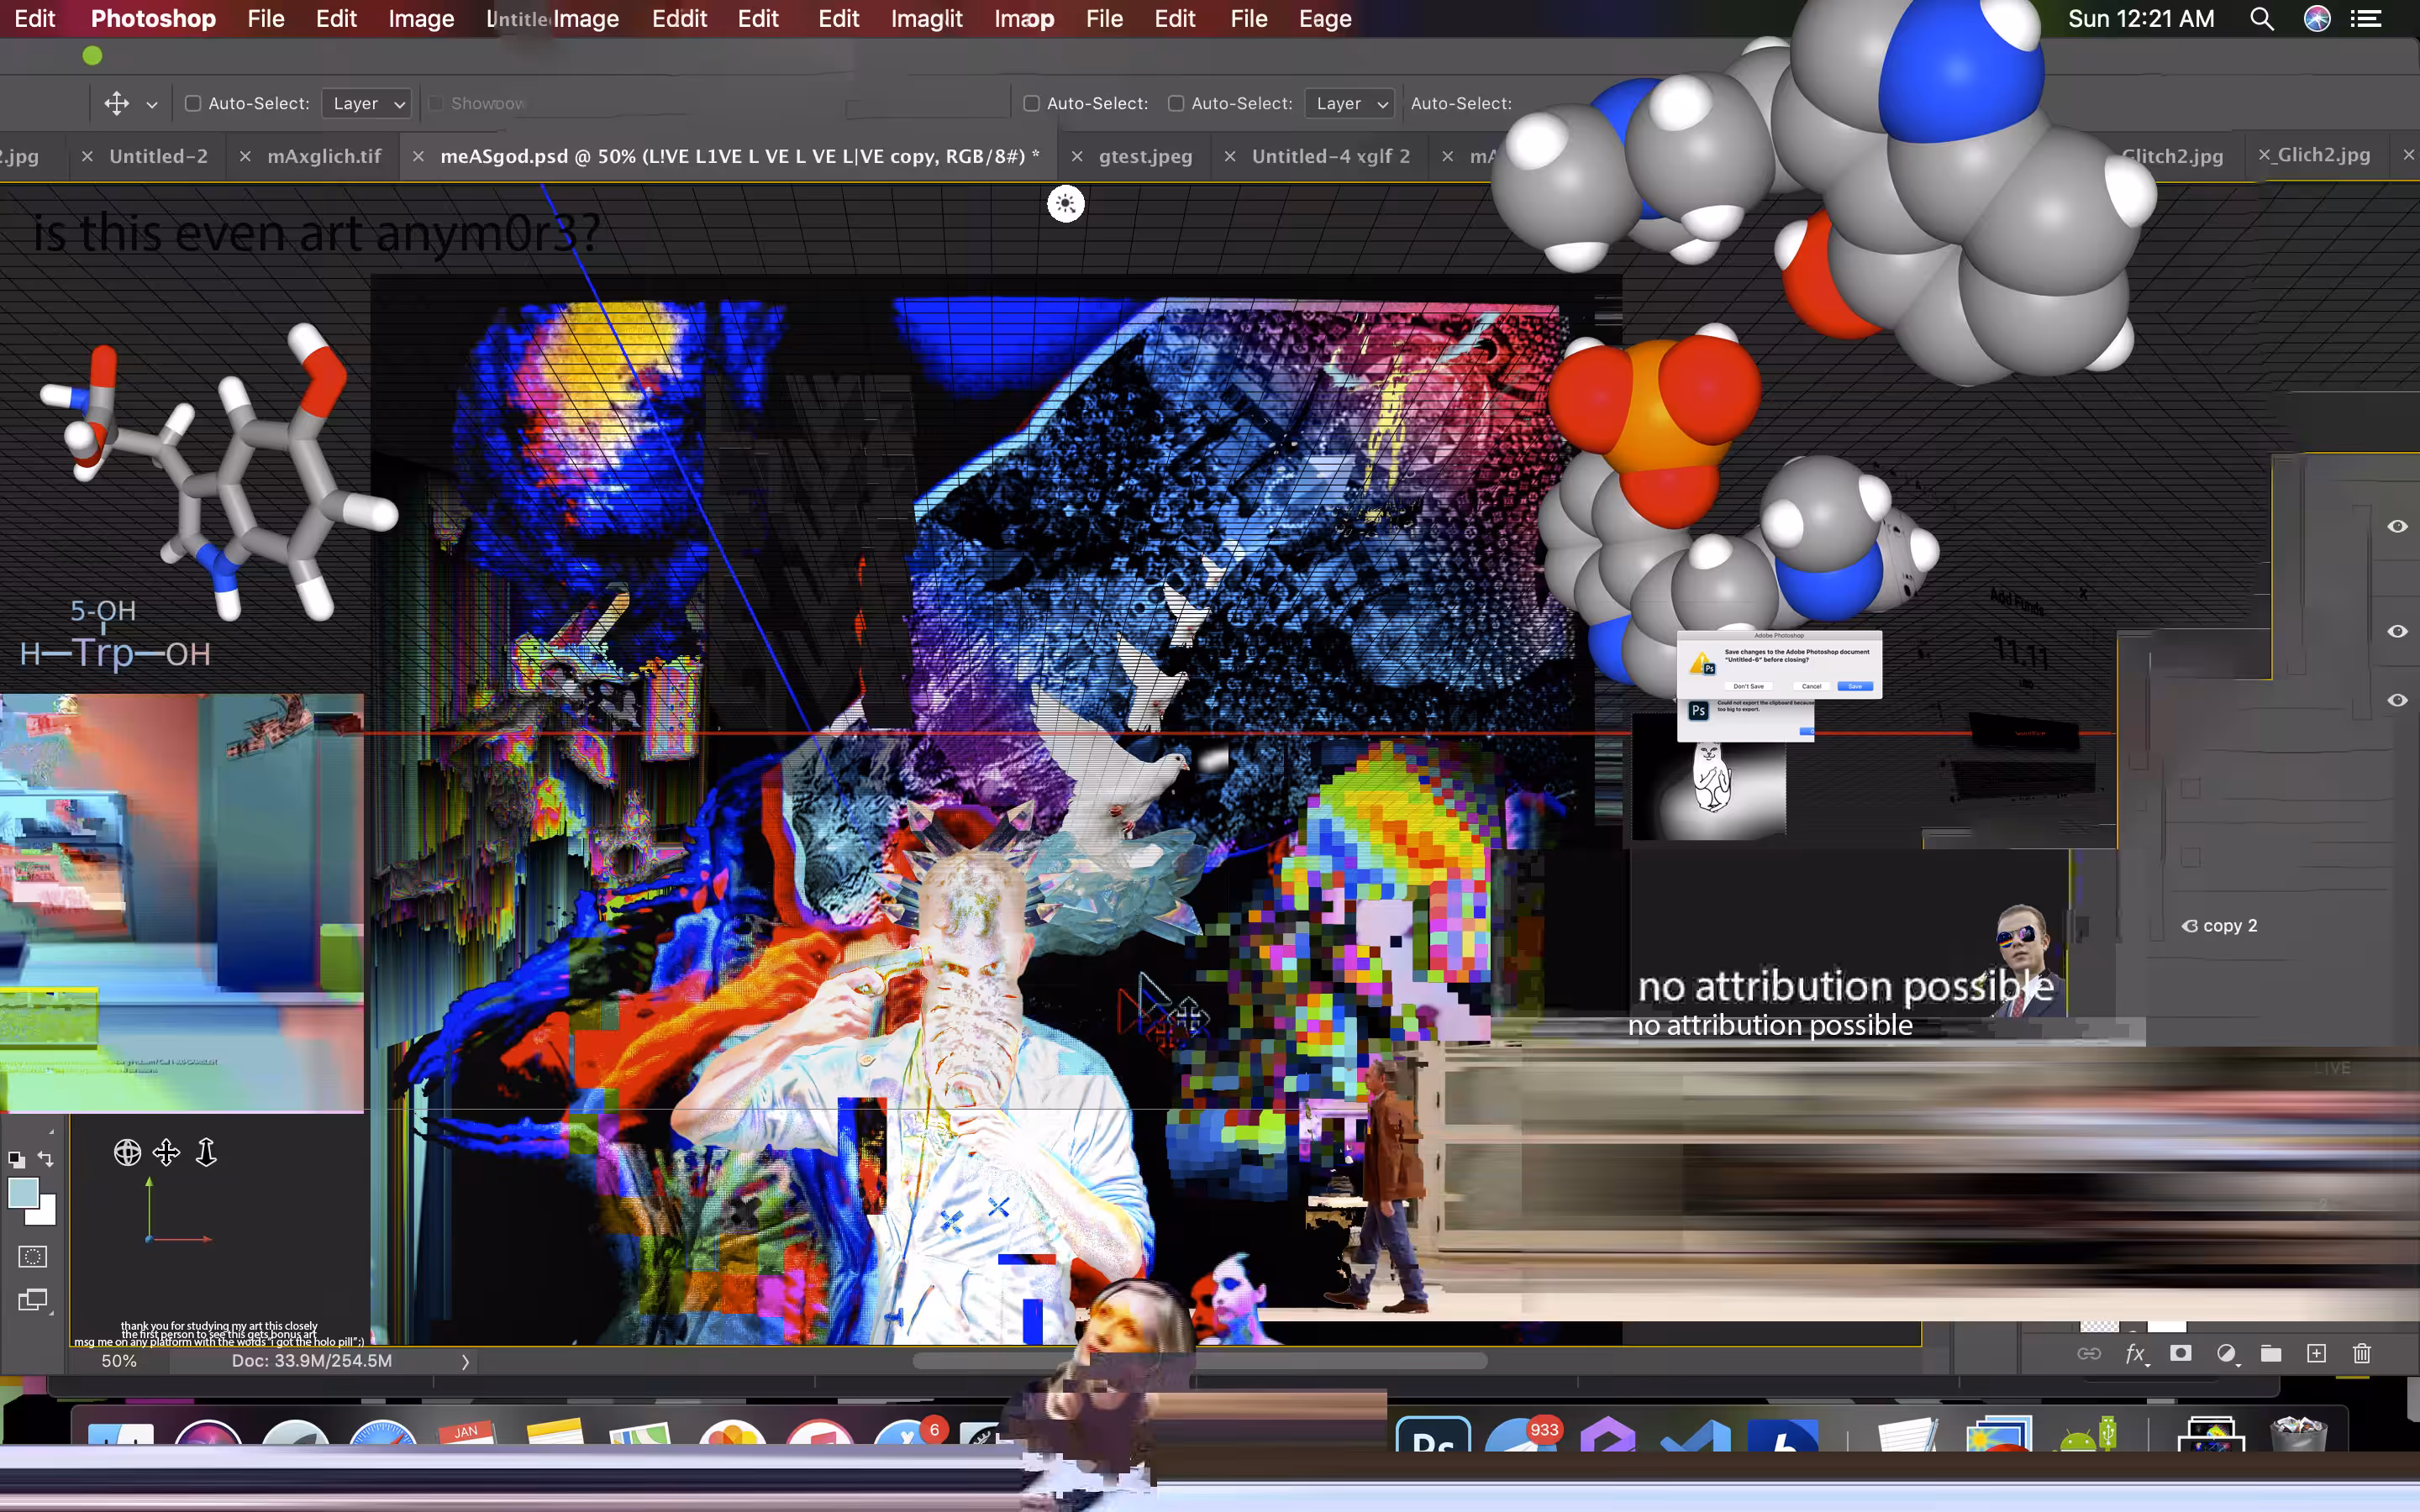This screenshot has height=1512, width=2420.
Task: Create a new adjustment layer icon
Action: 2226,1353
